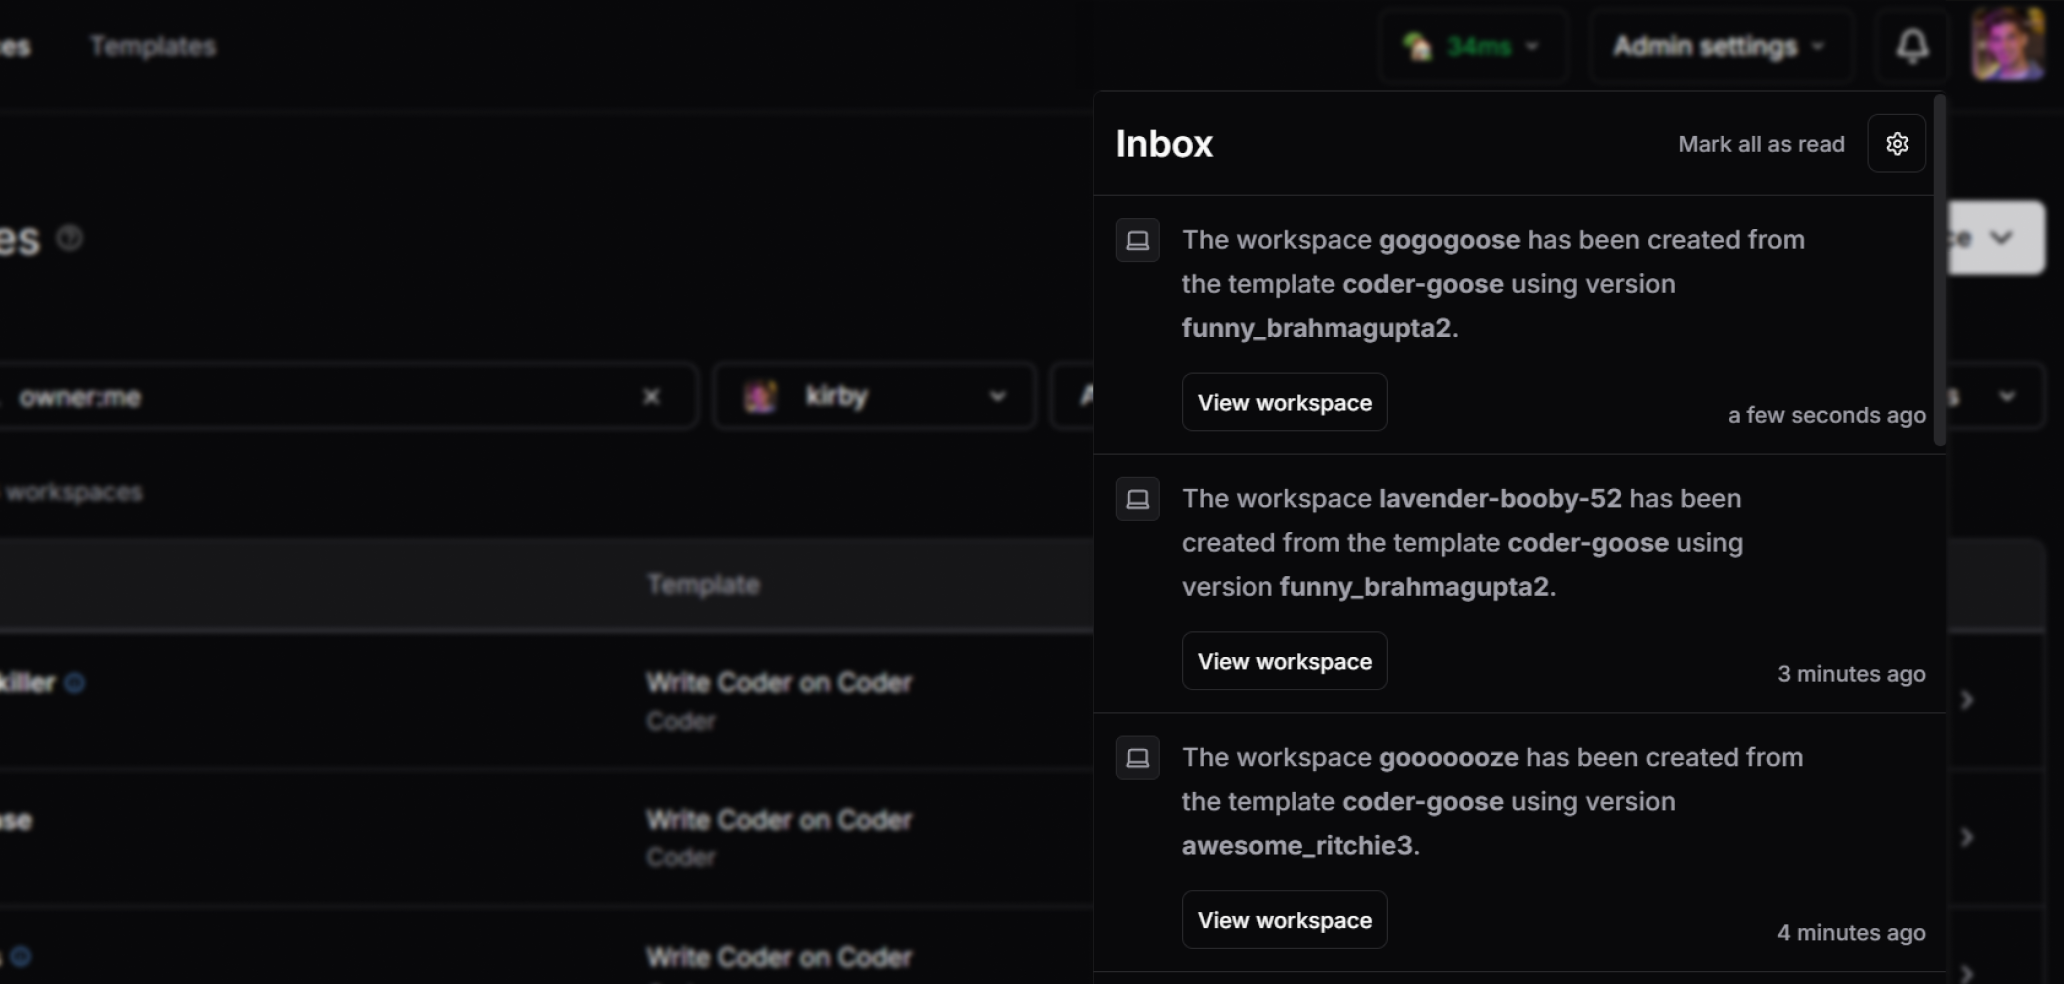Click '4 minutes ago' timestamp
Screen dimensions: 2064x984
[x=1851, y=933]
